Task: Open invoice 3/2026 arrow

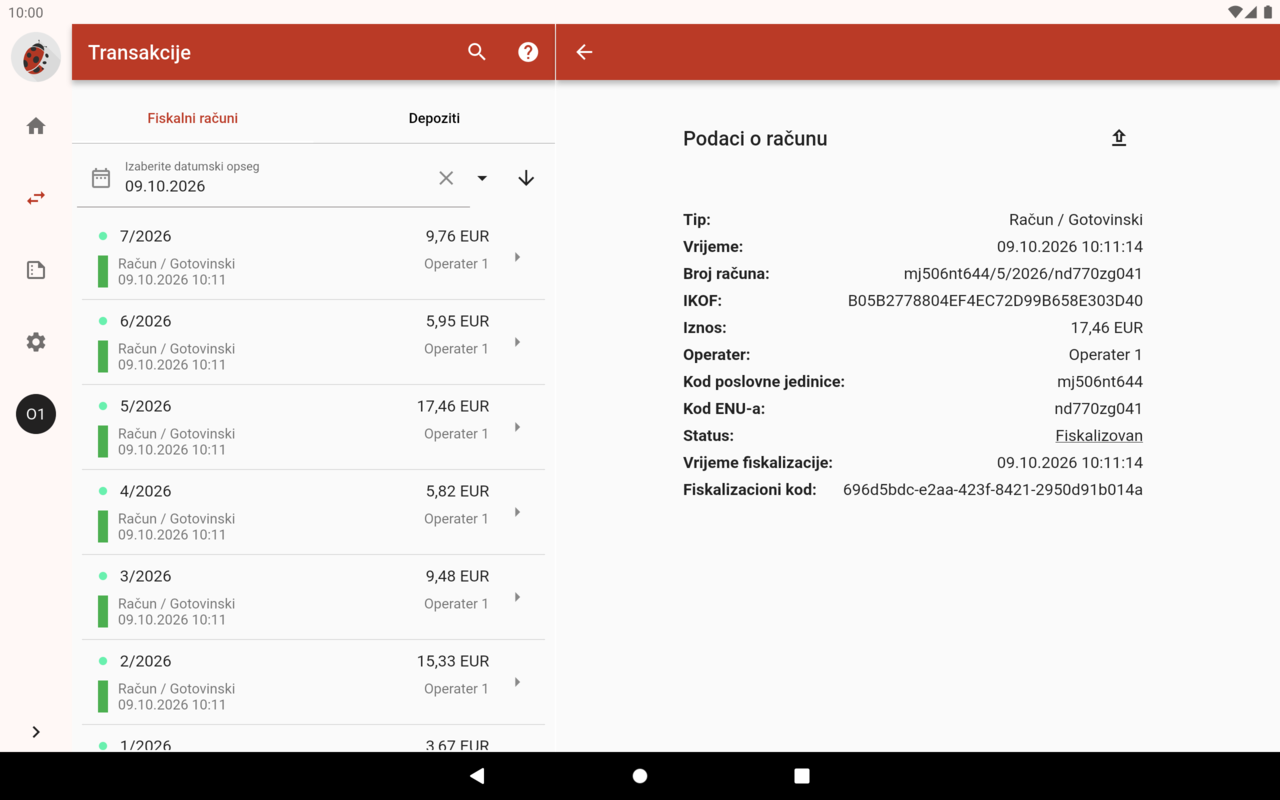Action: coord(517,597)
